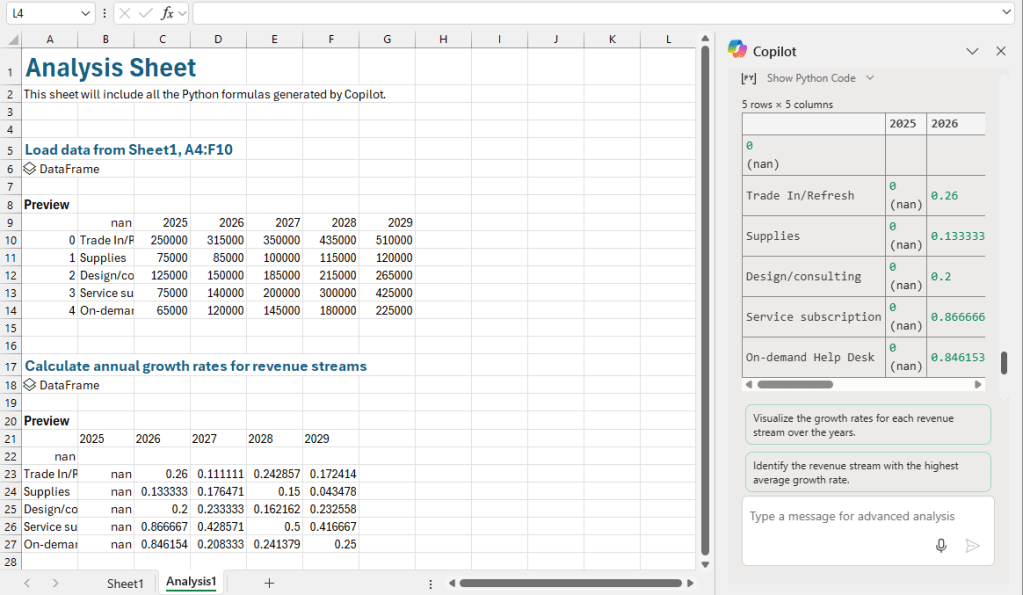Switch to the Sheet1 tab
Viewport: 1023px width, 595px height.
click(125, 583)
